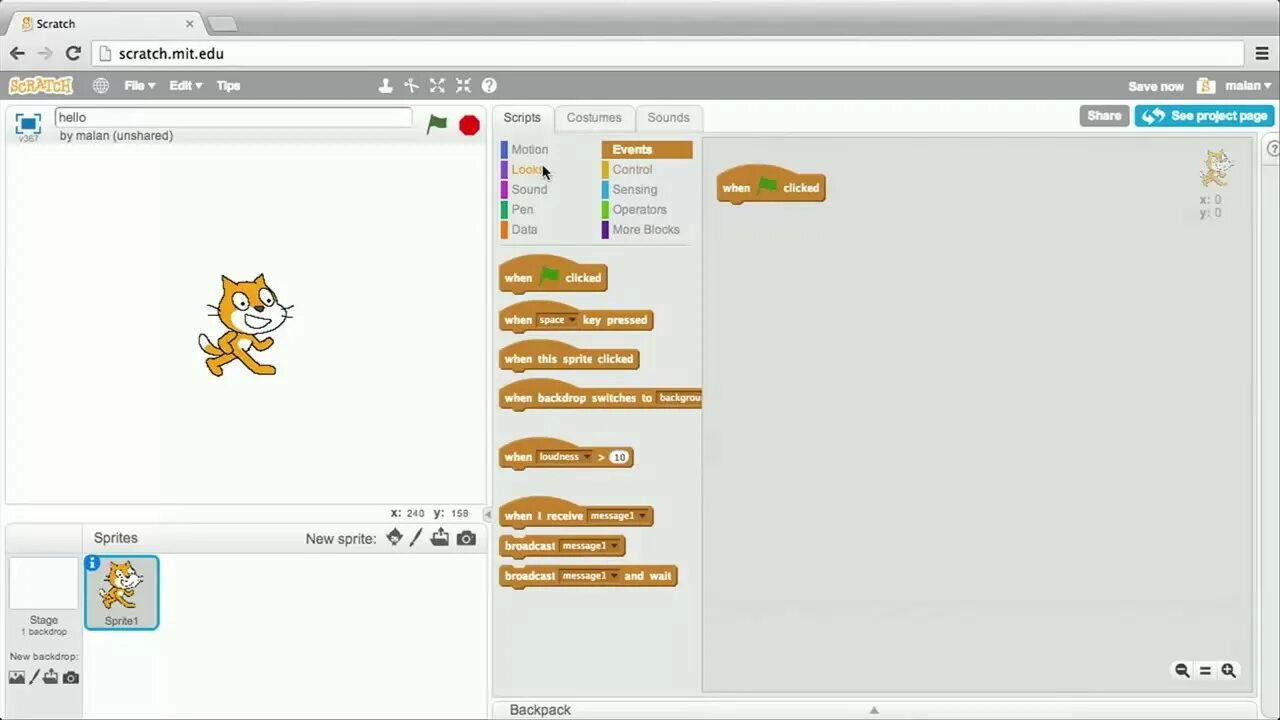Open the File menu
The height and width of the screenshot is (720, 1280).
click(x=139, y=86)
